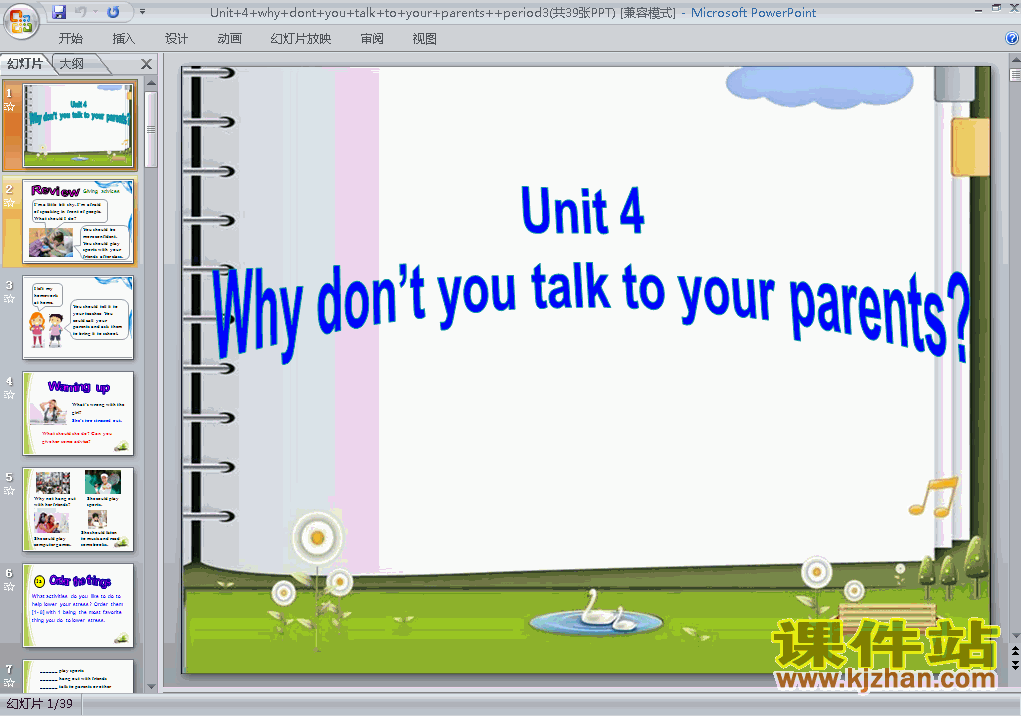Select slide 1 thumbnail Unit 4
The image size is (1021, 716).
click(x=78, y=125)
